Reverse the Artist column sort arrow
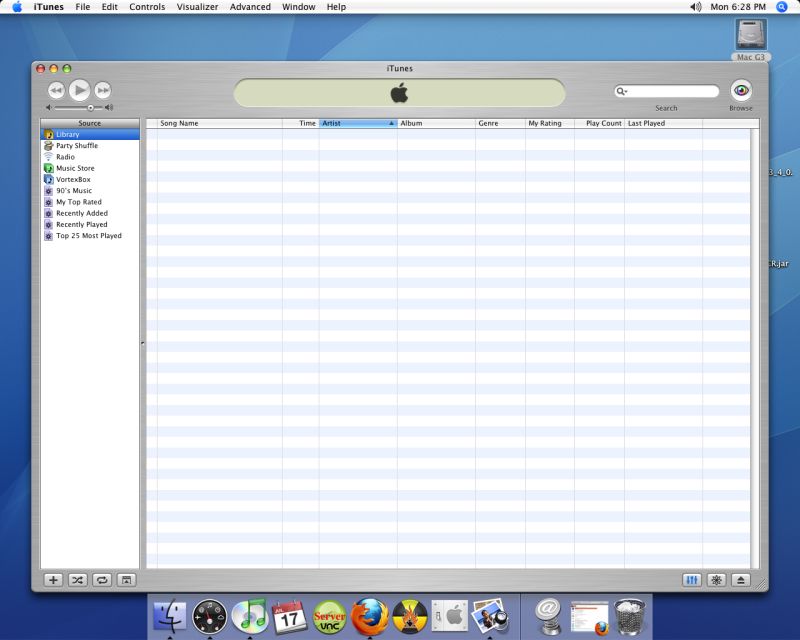Screen dimensions: 800x640 point(391,123)
